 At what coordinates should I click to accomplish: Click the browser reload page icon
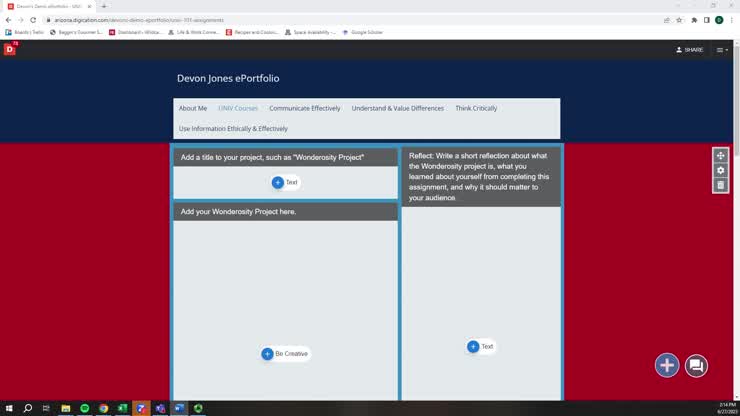[x=33, y=20]
